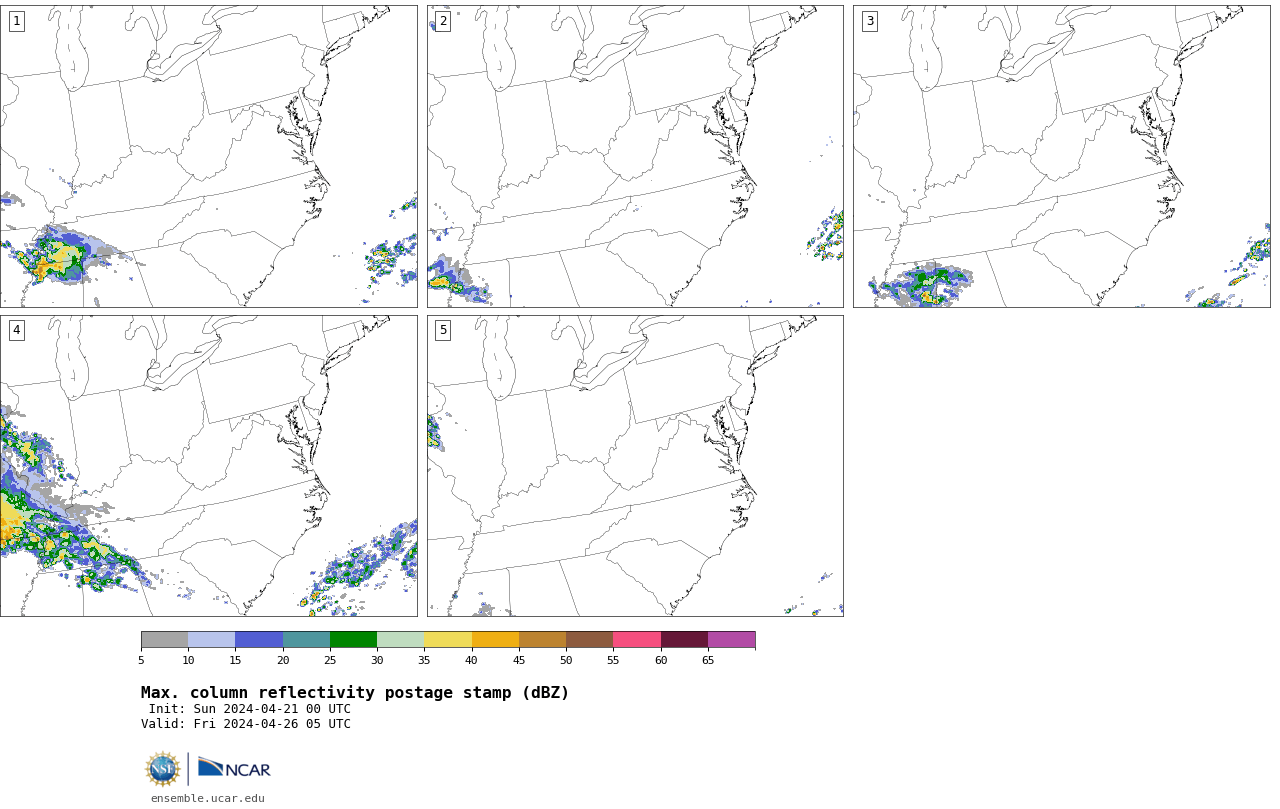
Task: Click the blue 15-20 dBZ swatch
Action: click(x=259, y=640)
